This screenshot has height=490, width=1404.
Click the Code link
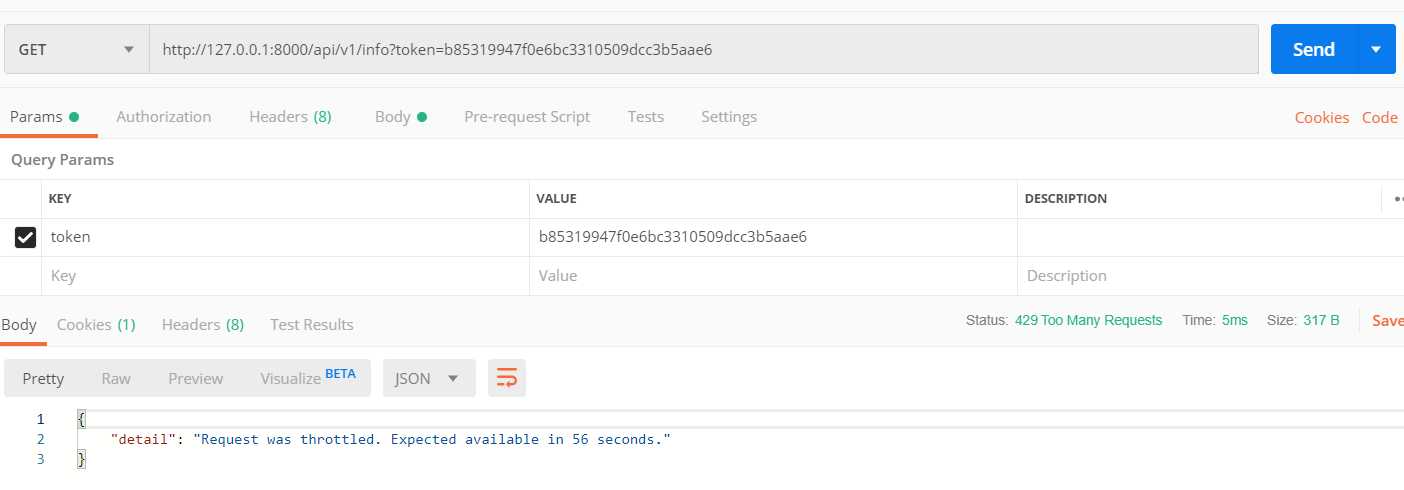click(1380, 118)
